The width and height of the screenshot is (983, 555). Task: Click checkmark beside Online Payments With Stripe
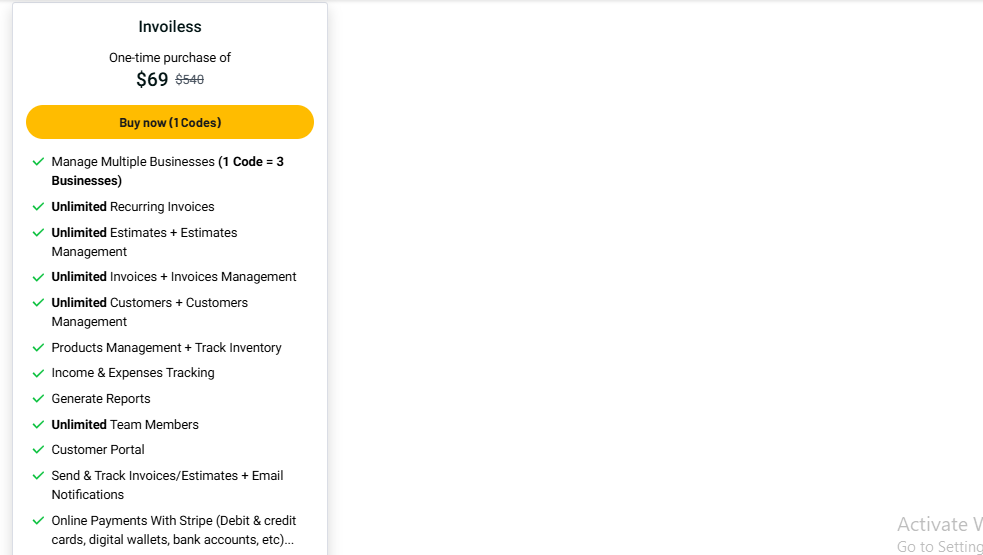click(x=38, y=521)
